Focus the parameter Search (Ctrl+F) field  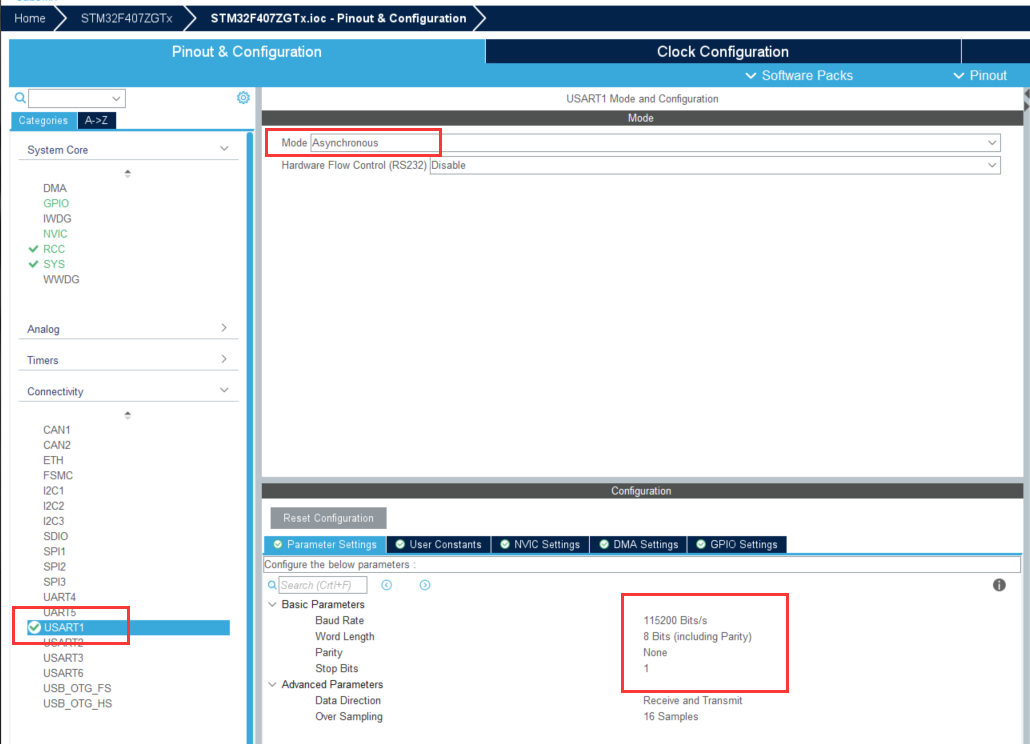pyautogui.click(x=323, y=584)
